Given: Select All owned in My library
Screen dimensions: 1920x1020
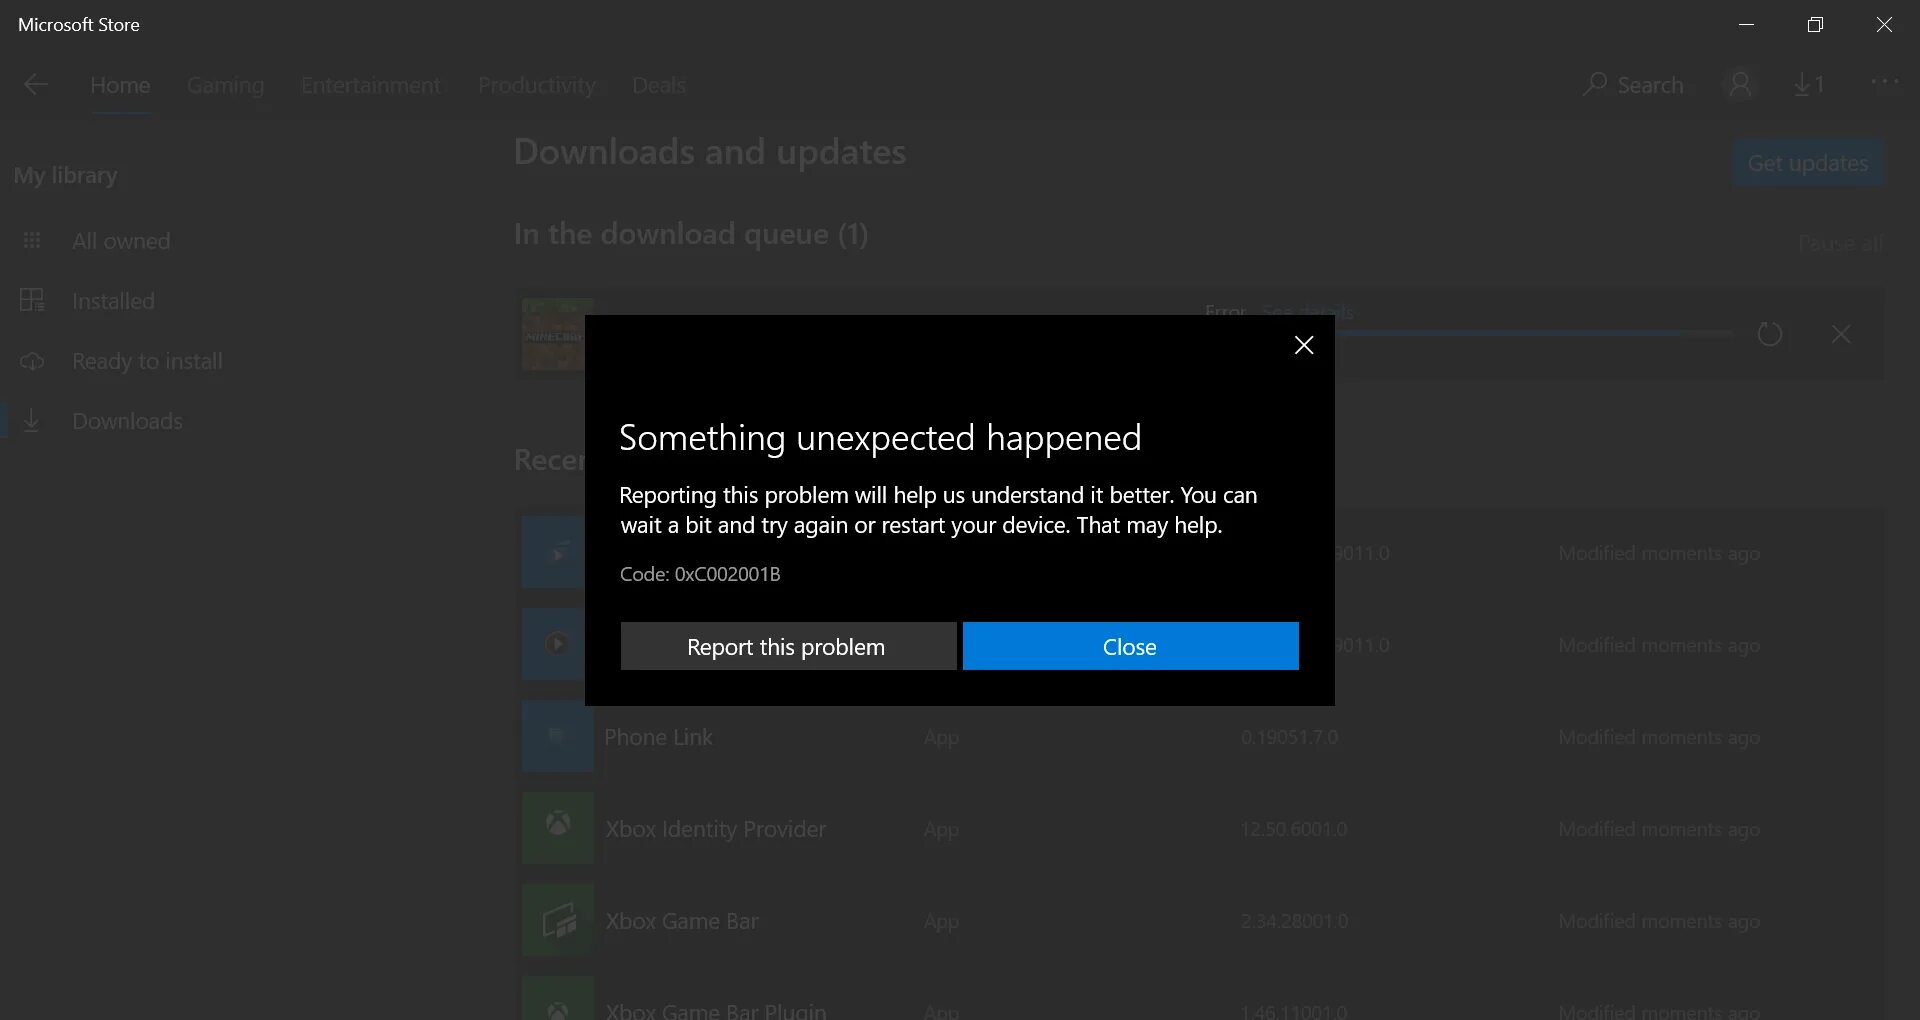Looking at the screenshot, I should pos(121,241).
